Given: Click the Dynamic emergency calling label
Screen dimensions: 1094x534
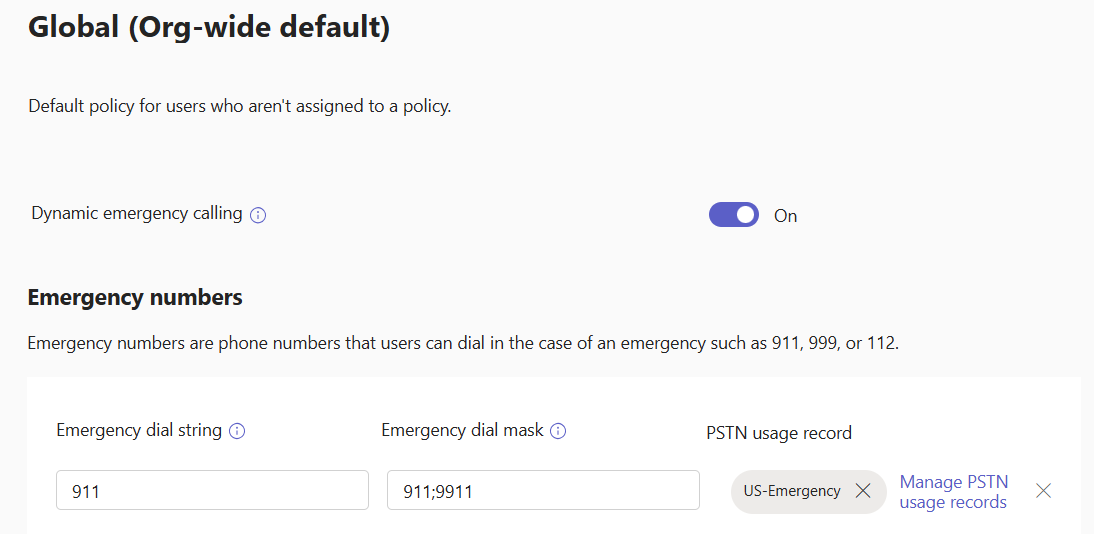Looking at the screenshot, I should coord(137,213).
